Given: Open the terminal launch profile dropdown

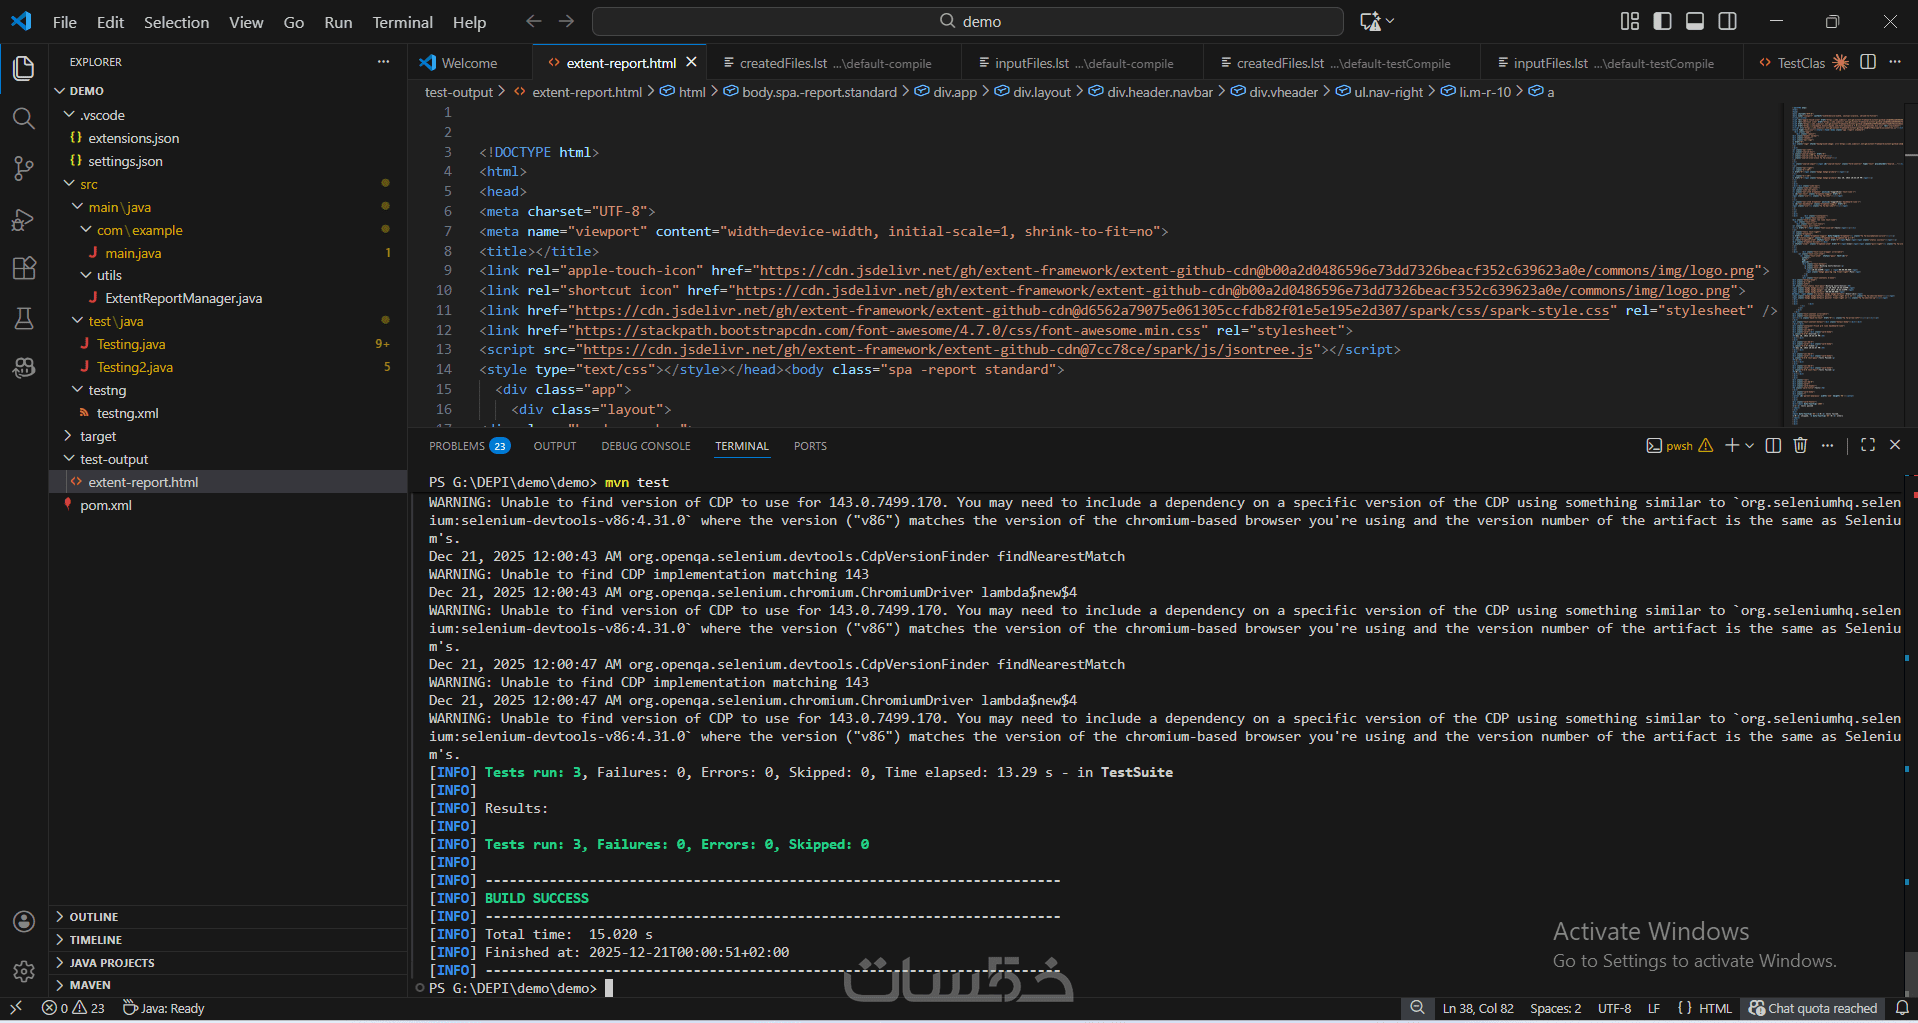Looking at the screenshot, I should [x=1749, y=445].
